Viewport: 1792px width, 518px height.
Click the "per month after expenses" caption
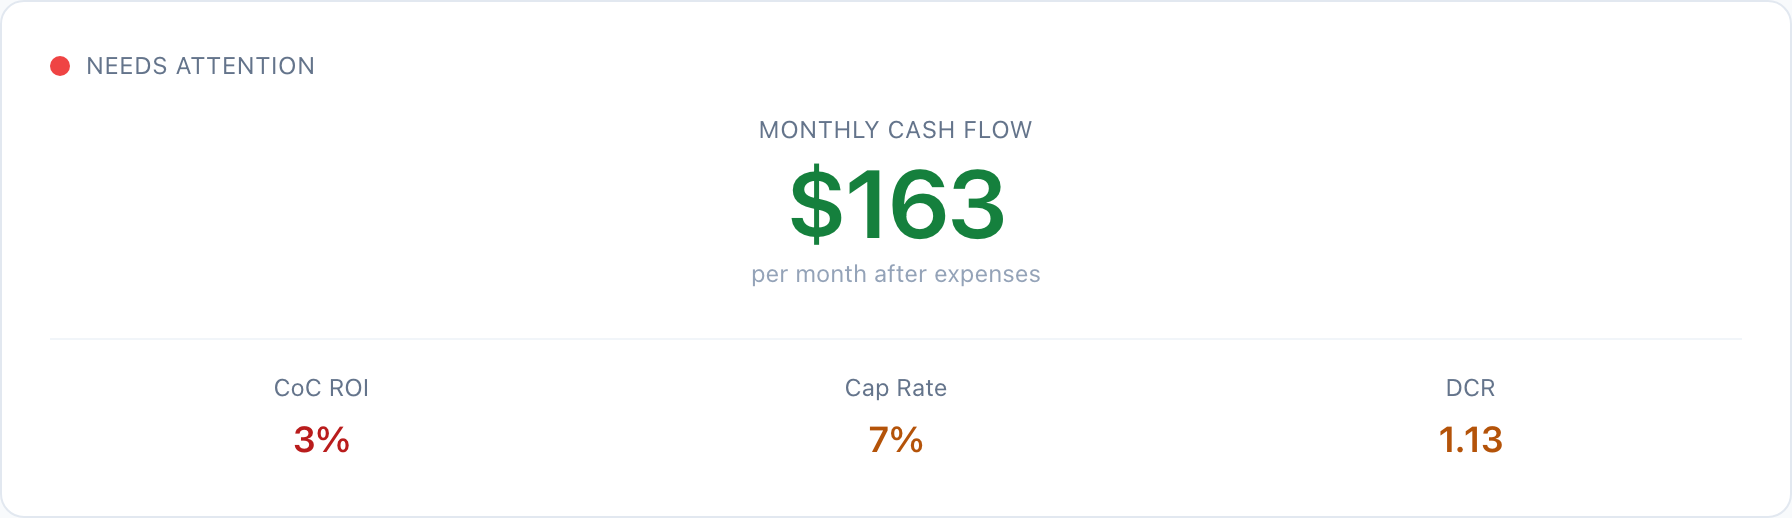tap(895, 274)
